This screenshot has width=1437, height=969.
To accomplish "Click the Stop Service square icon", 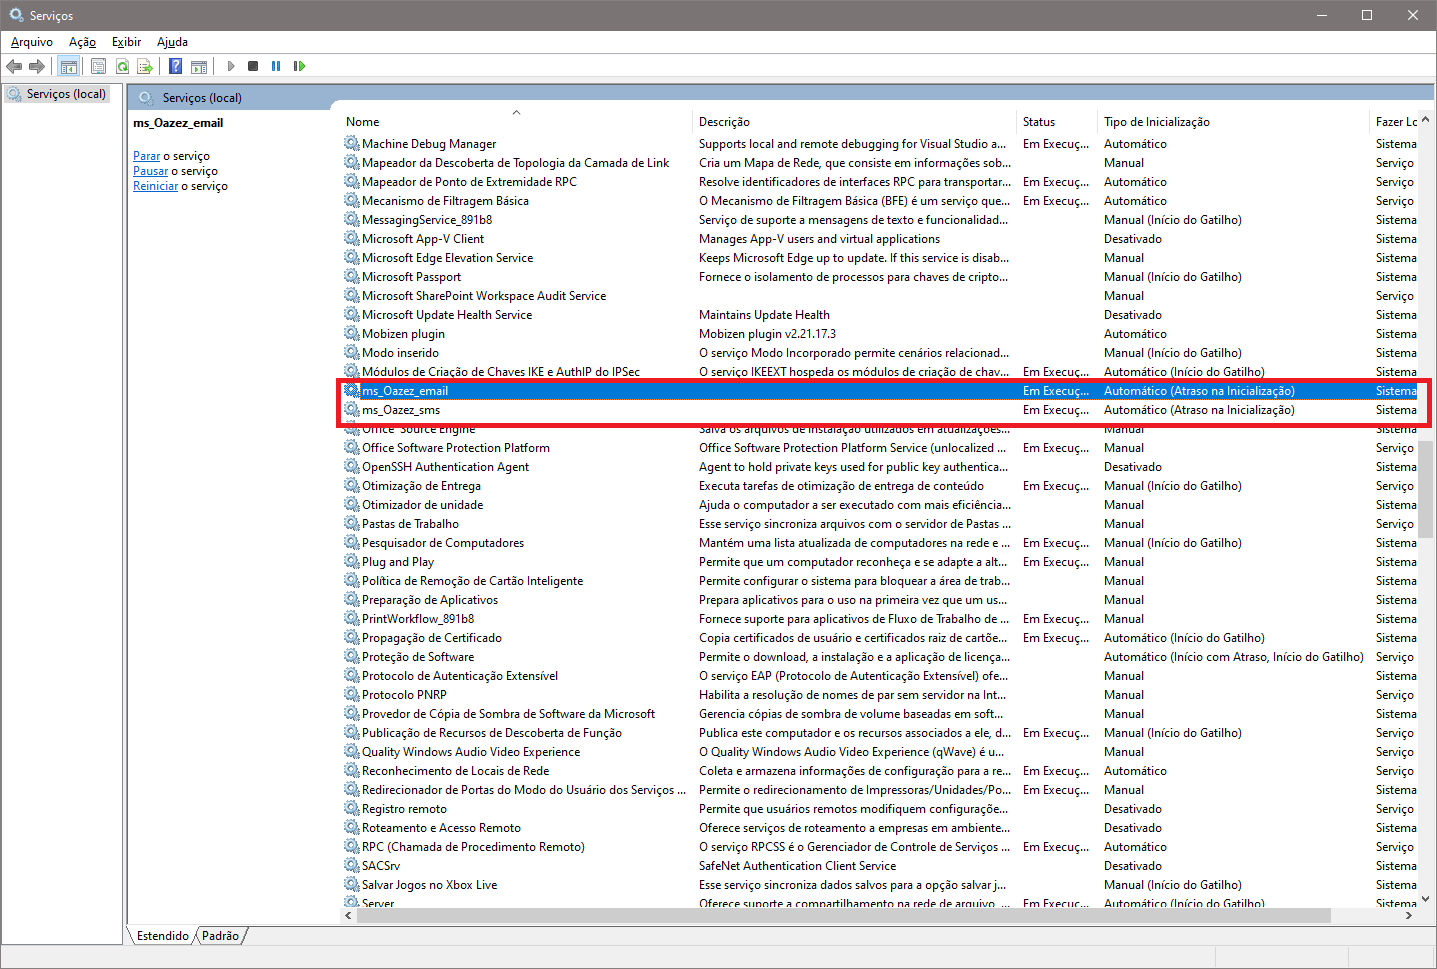I will pyautogui.click(x=253, y=66).
